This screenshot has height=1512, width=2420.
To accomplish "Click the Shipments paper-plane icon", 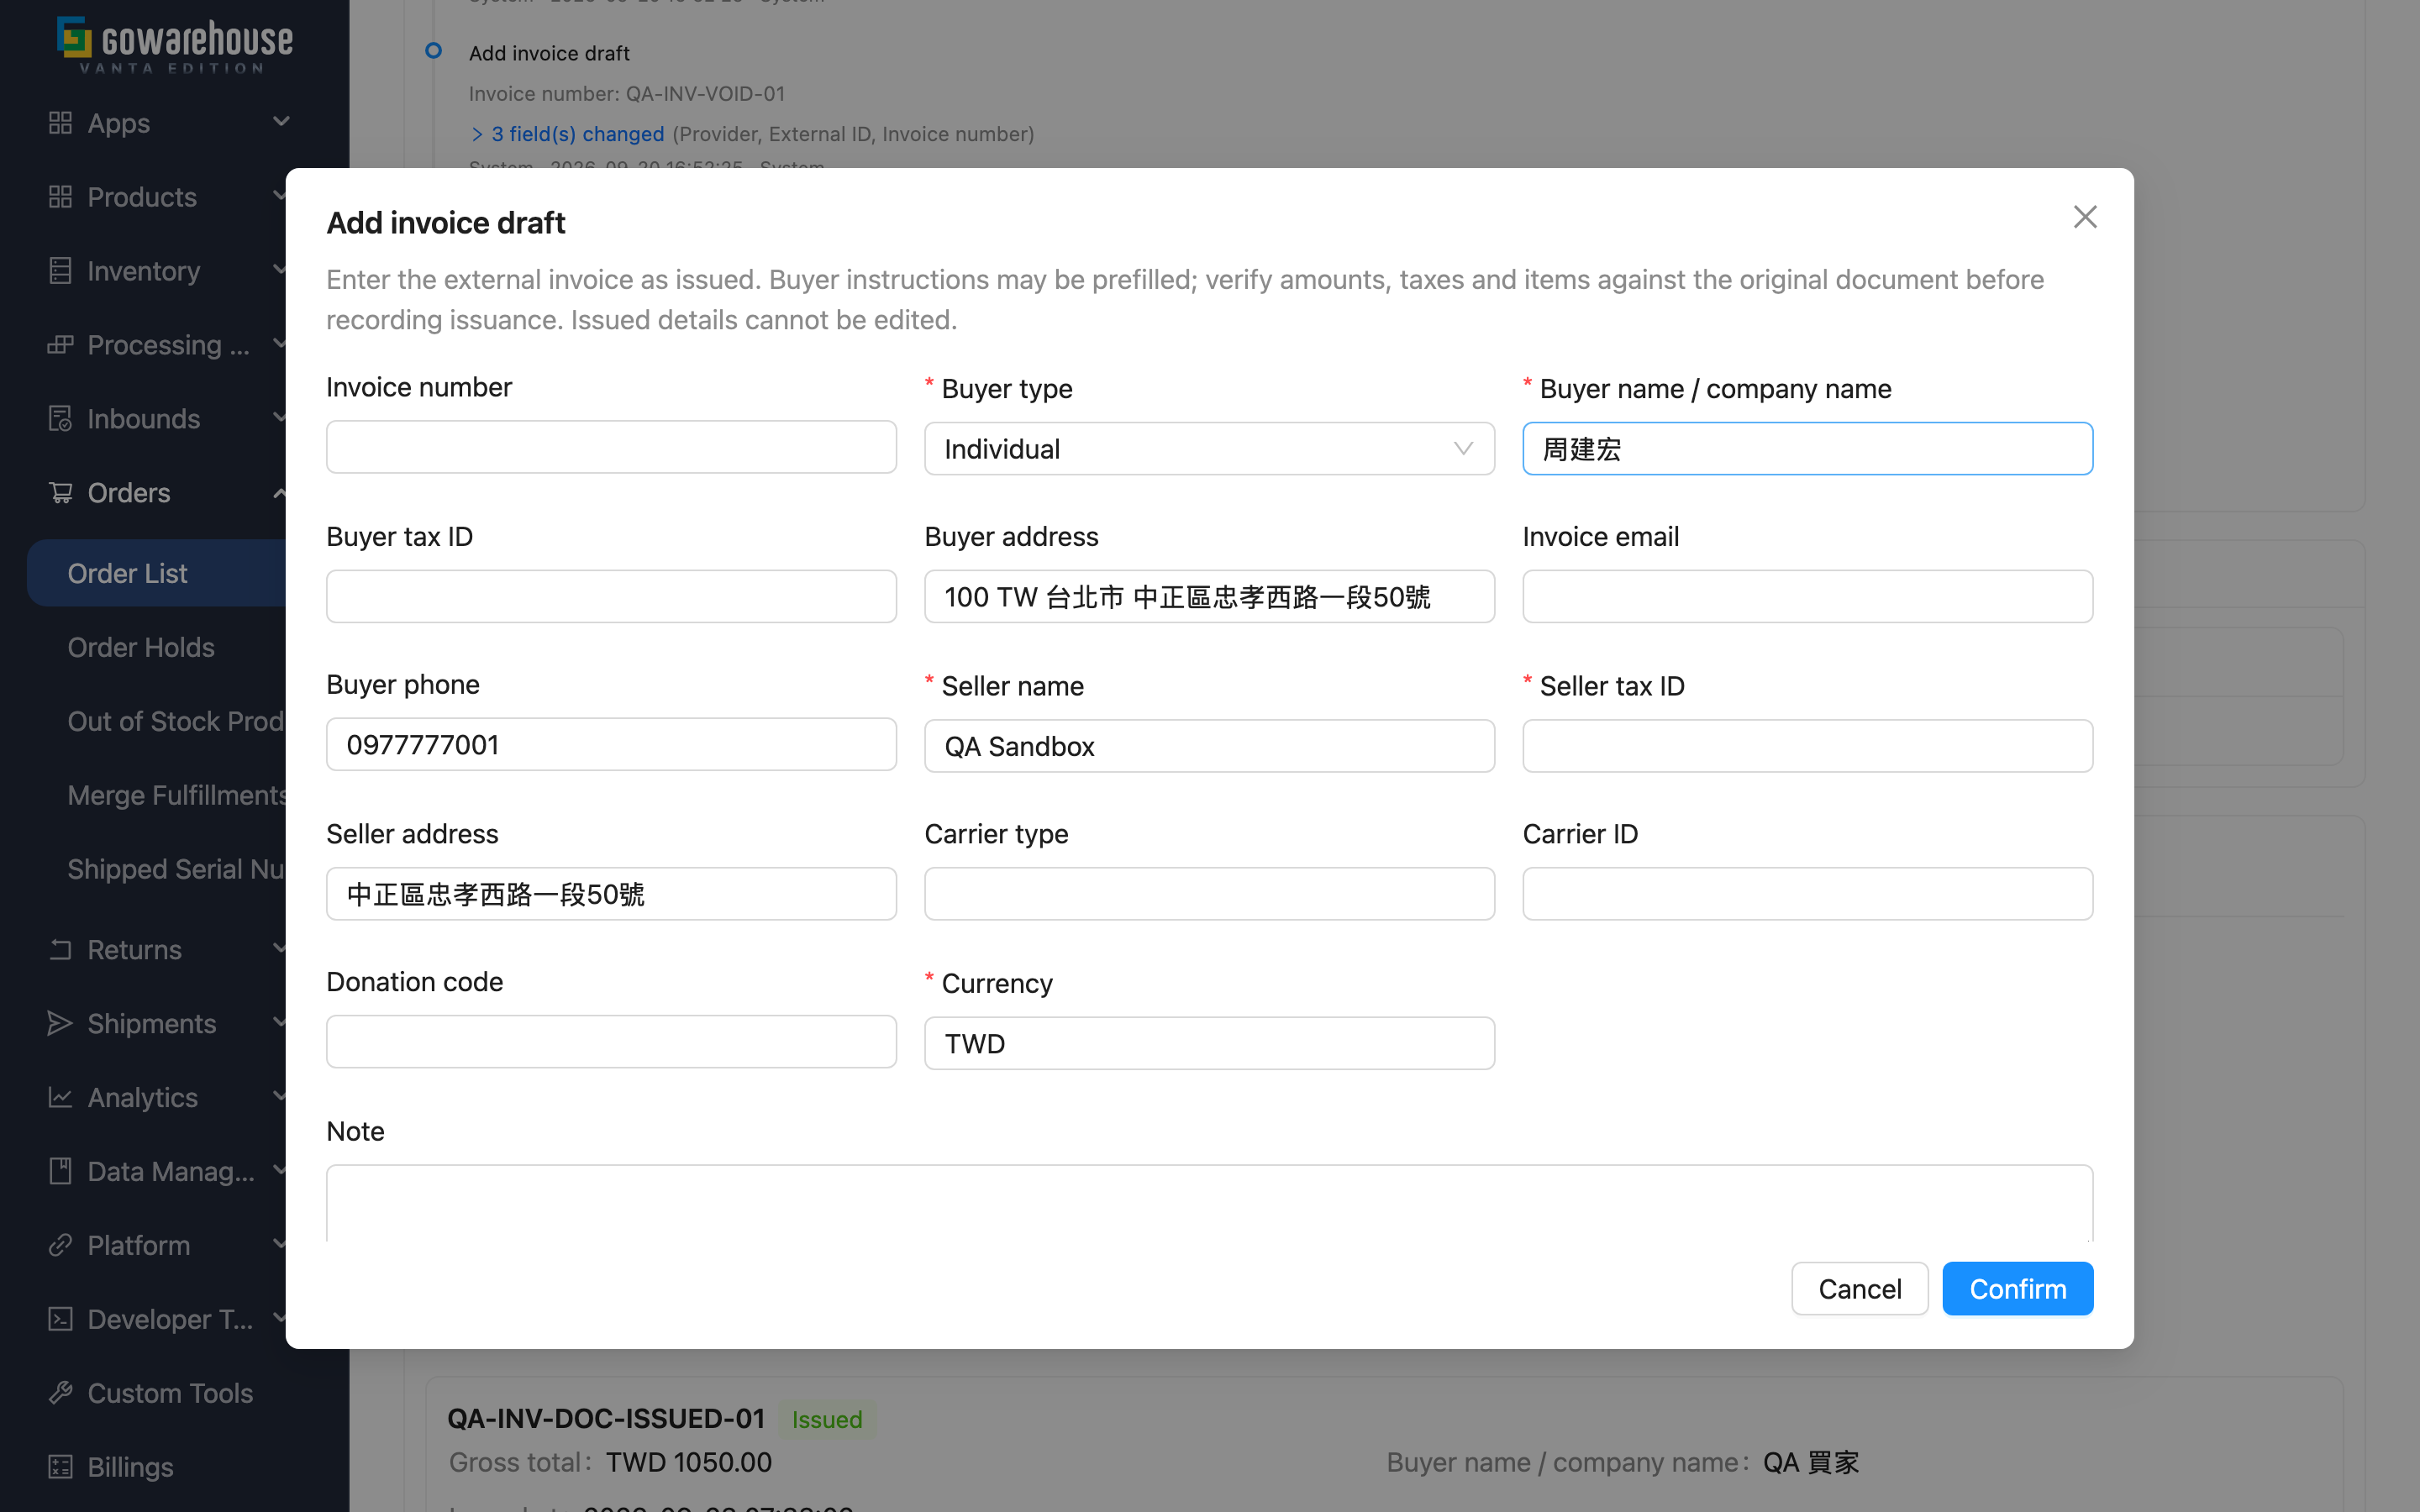I will point(60,1024).
